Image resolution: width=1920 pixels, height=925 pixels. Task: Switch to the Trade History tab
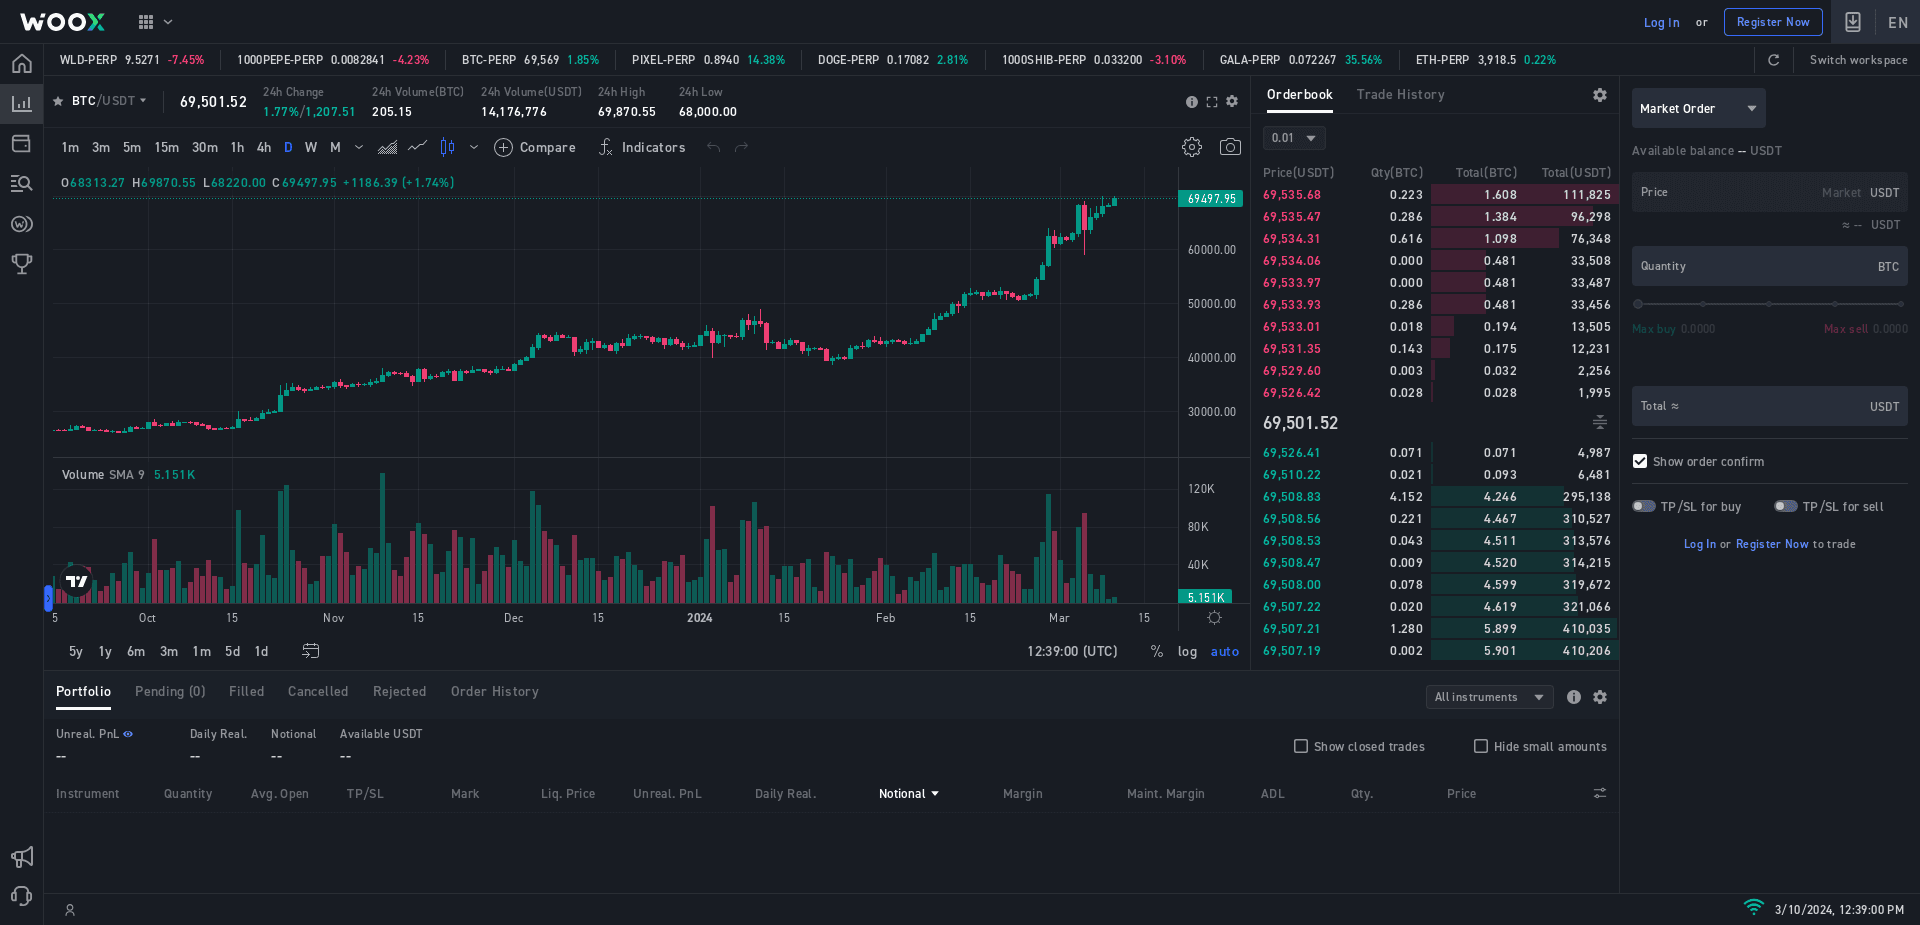pos(1400,95)
